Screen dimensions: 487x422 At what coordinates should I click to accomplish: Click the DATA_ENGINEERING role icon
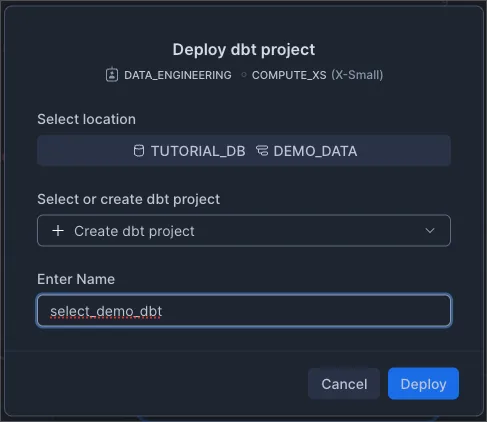click(x=112, y=75)
